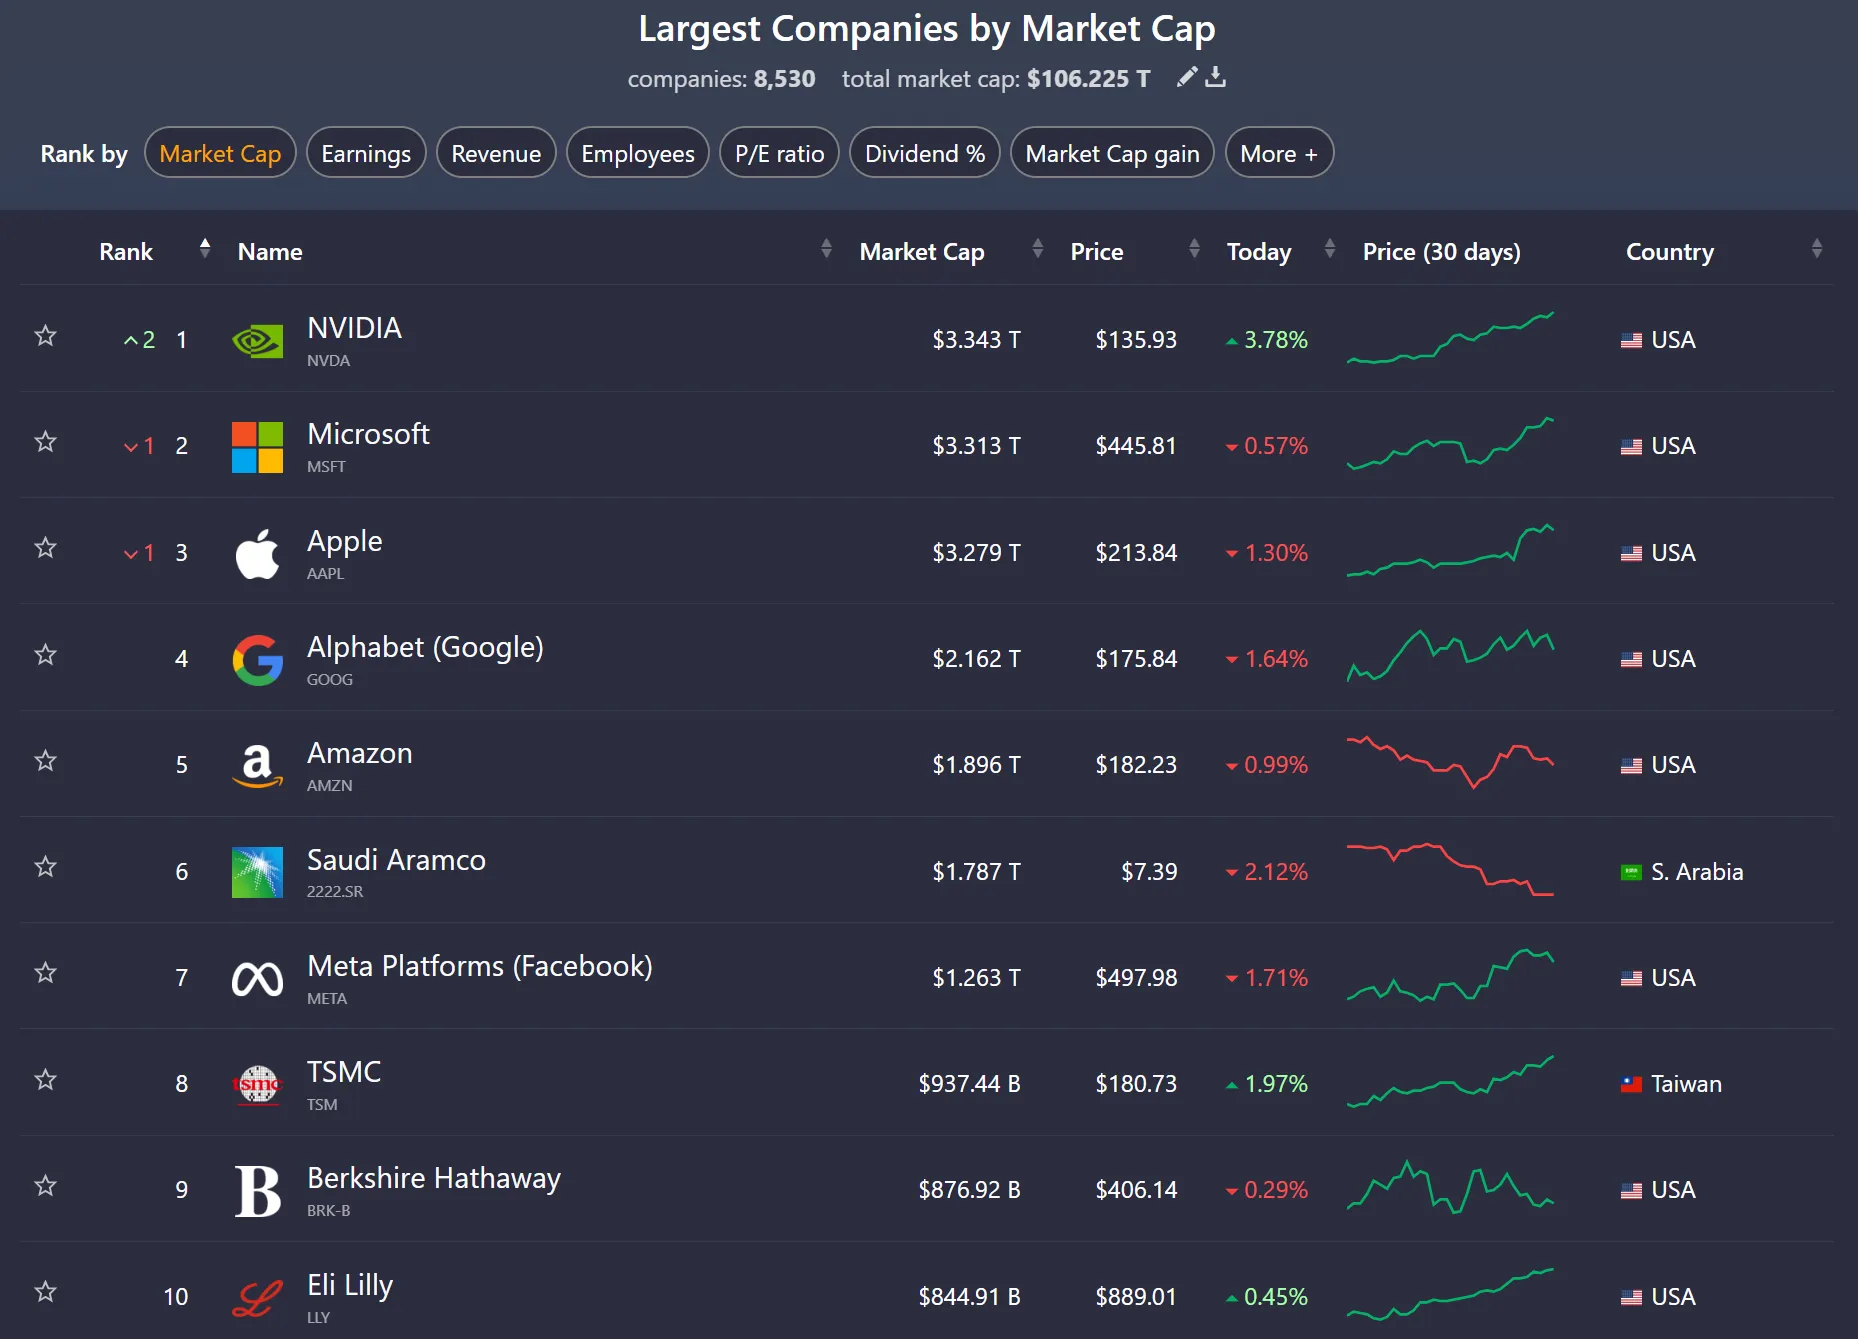Open the TSMC company link
The width and height of the screenshot is (1858, 1339).
(x=344, y=1073)
